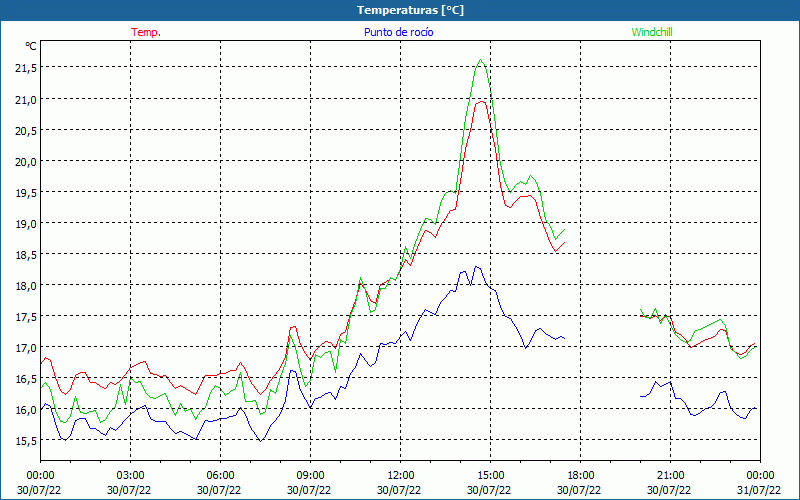Screen dimensions: 800x500
Task: Click the 18:00 time axis label
Action: pyautogui.click(x=581, y=476)
